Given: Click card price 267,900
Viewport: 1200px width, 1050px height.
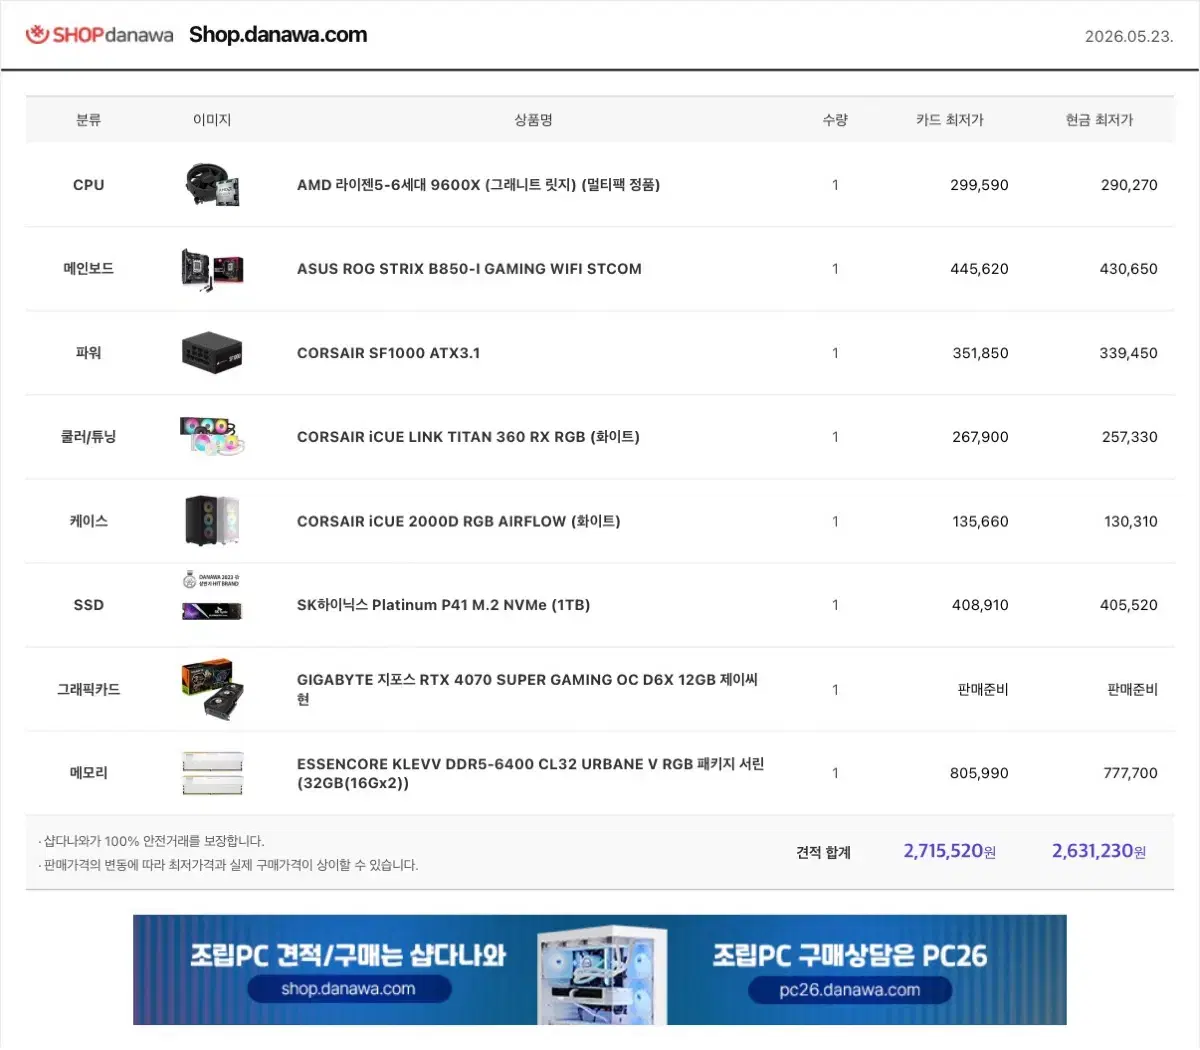Looking at the screenshot, I should pyautogui.click(x=980, y=437).
